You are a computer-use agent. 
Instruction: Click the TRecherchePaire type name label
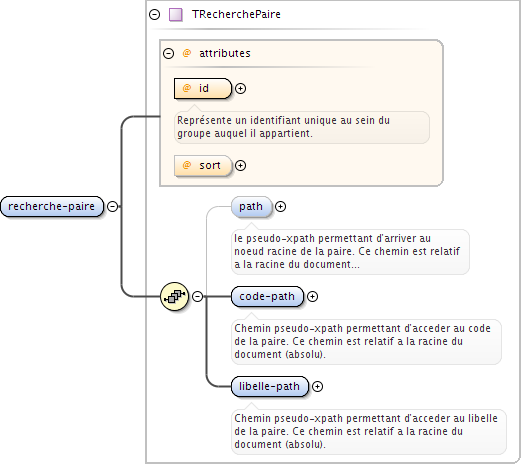tap(236, 15)
